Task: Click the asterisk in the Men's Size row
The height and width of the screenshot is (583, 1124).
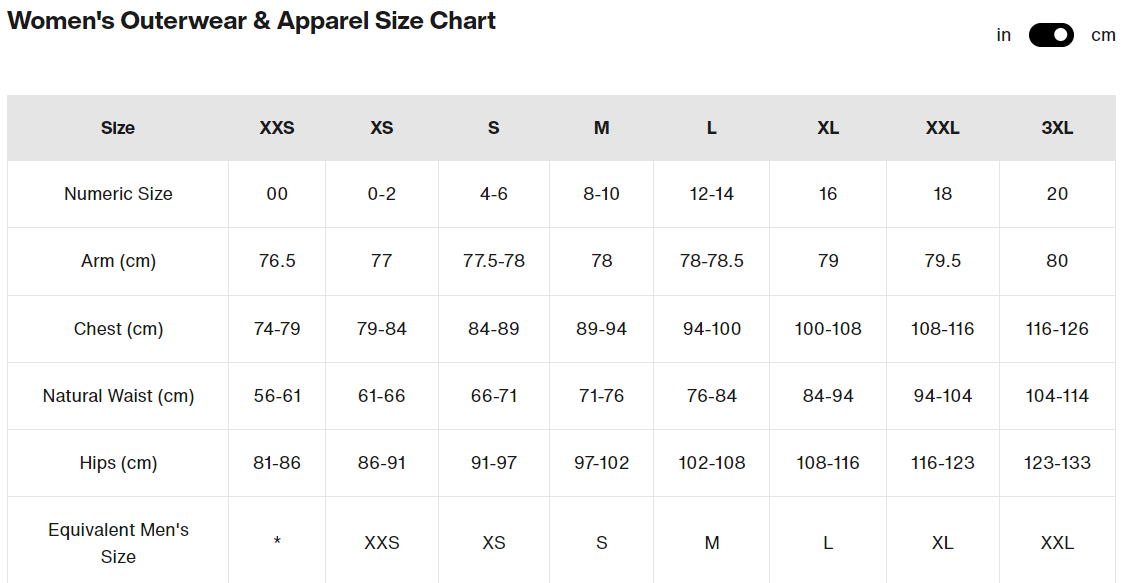Action: tap(277, 543)
